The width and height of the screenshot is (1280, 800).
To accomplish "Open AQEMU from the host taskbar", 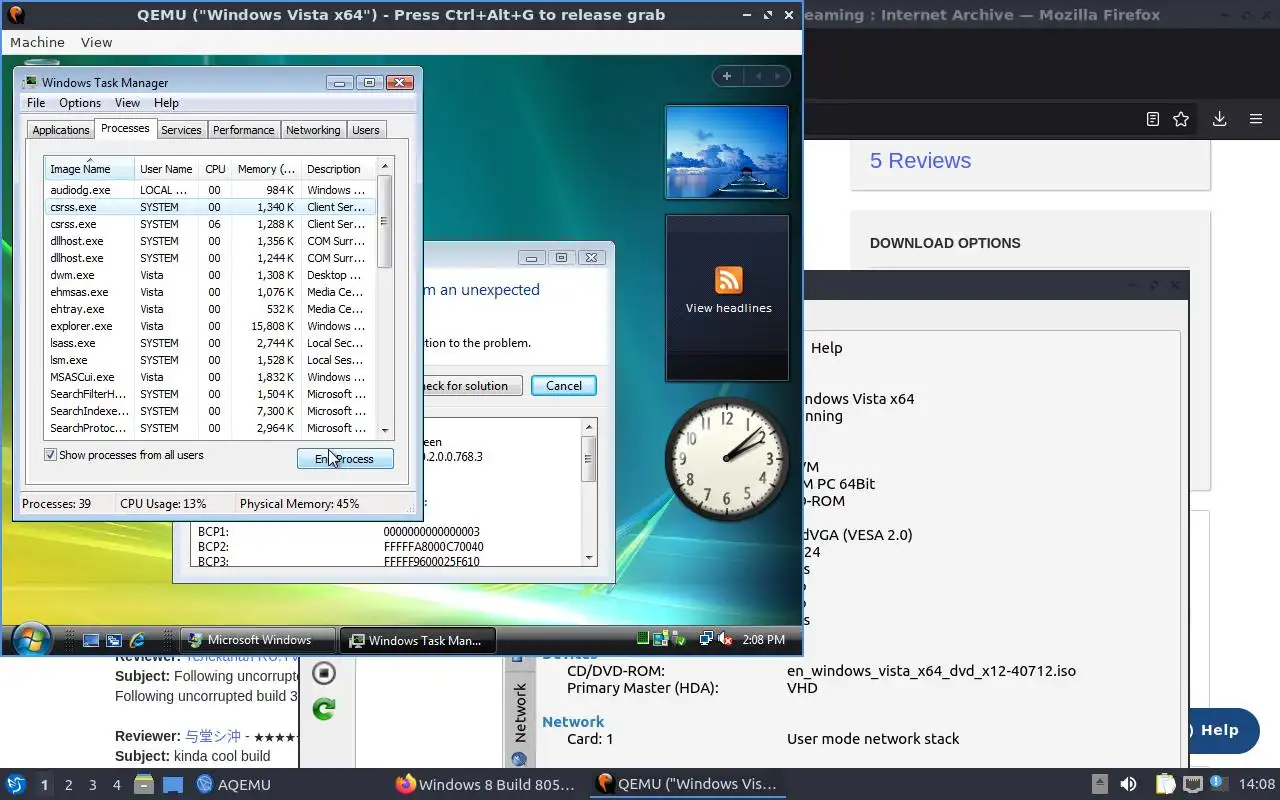I will 233,785.
